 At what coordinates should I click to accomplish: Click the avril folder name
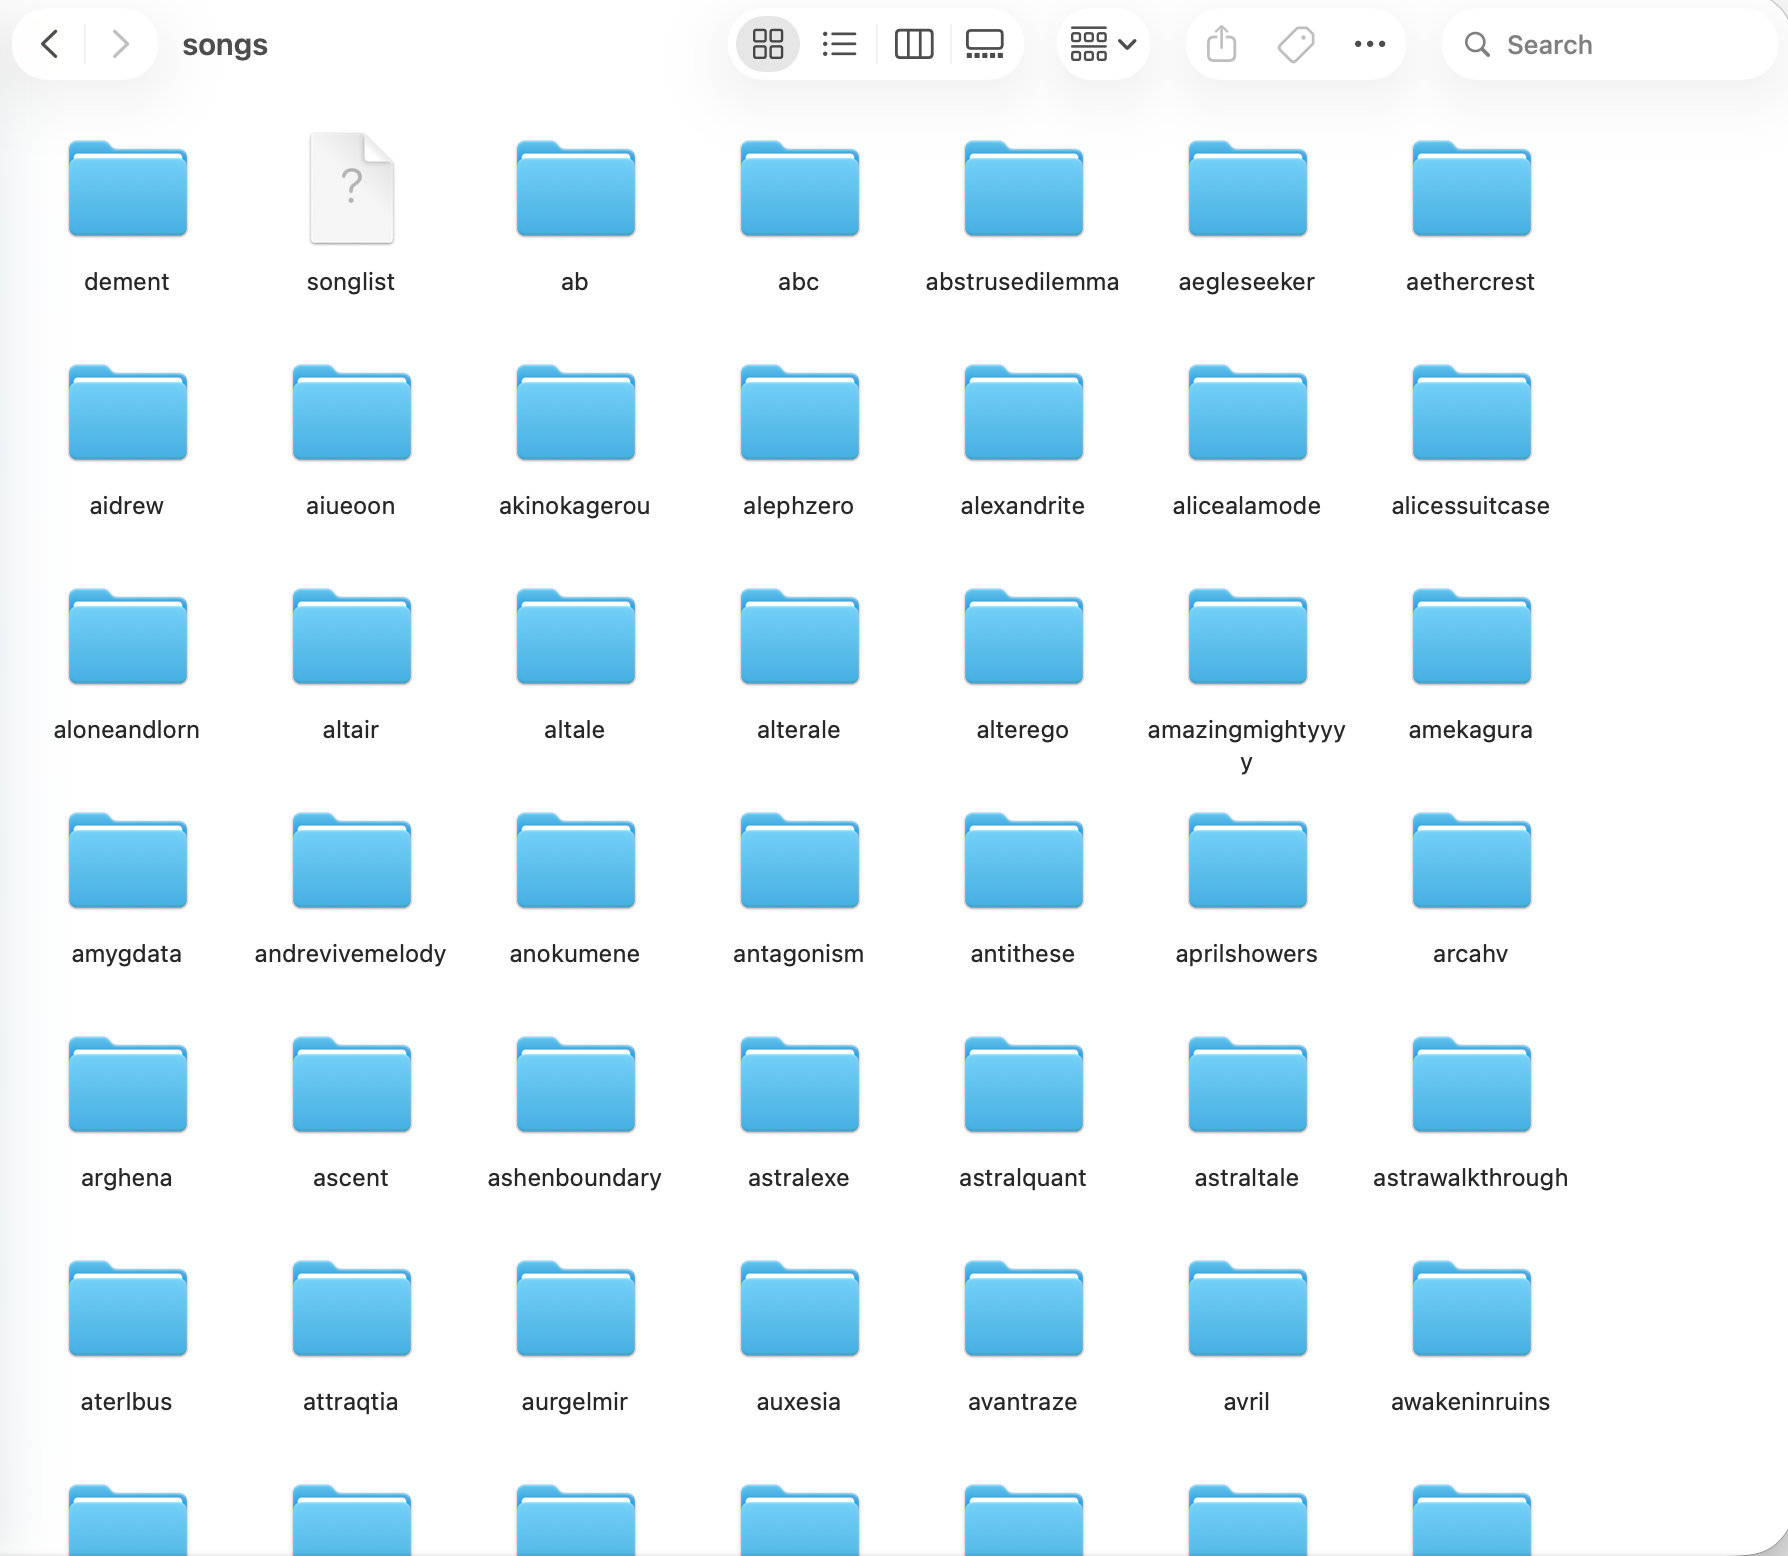click(1247, 1402)
